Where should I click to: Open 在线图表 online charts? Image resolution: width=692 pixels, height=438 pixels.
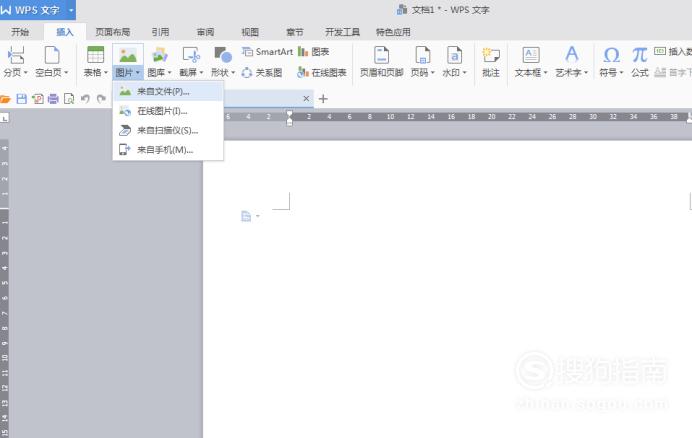[x=322, y=72]
